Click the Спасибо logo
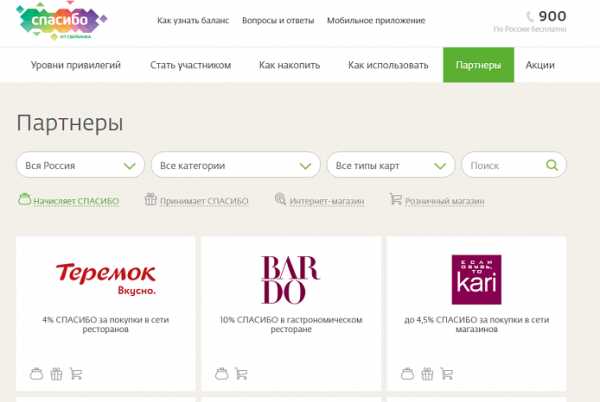 pos(61,21)
